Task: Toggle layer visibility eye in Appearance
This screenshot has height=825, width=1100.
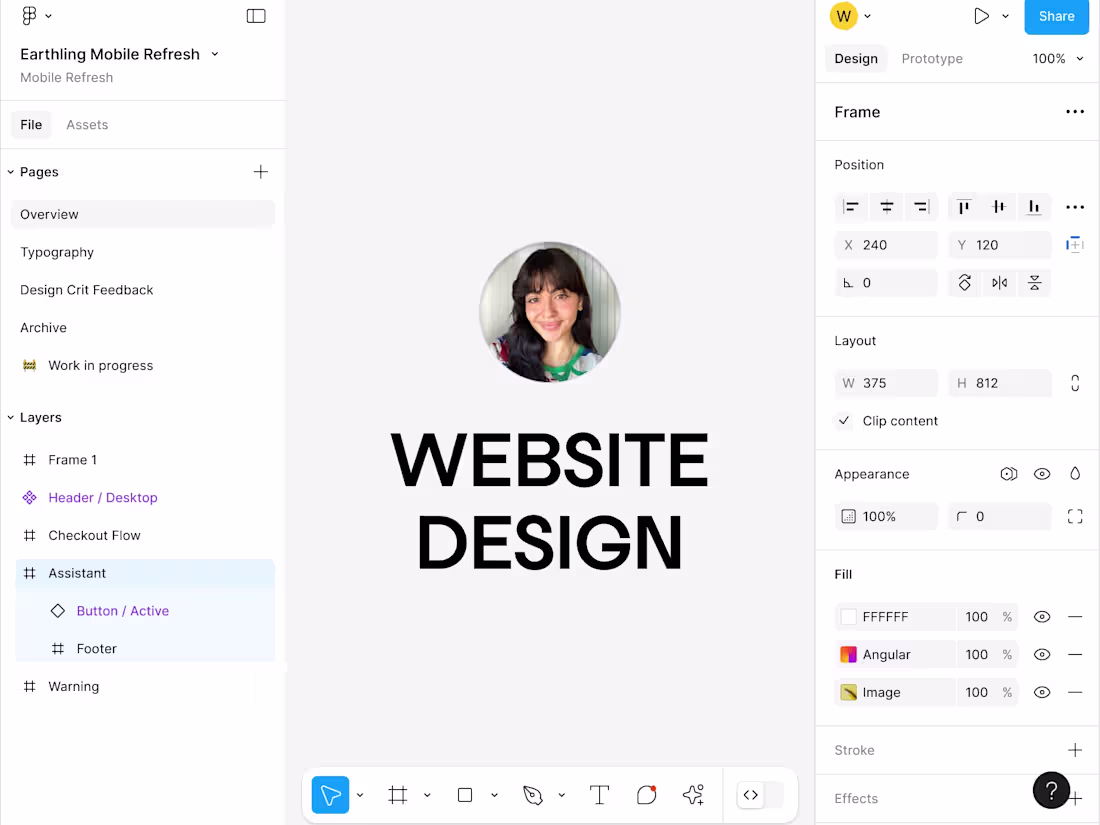Action: coord(1042,474)
